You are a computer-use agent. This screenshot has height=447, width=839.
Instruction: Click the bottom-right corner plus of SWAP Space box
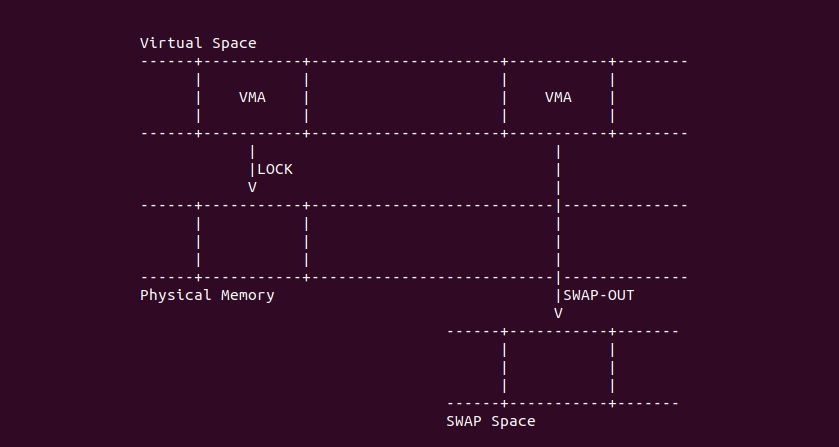point(611,403)
